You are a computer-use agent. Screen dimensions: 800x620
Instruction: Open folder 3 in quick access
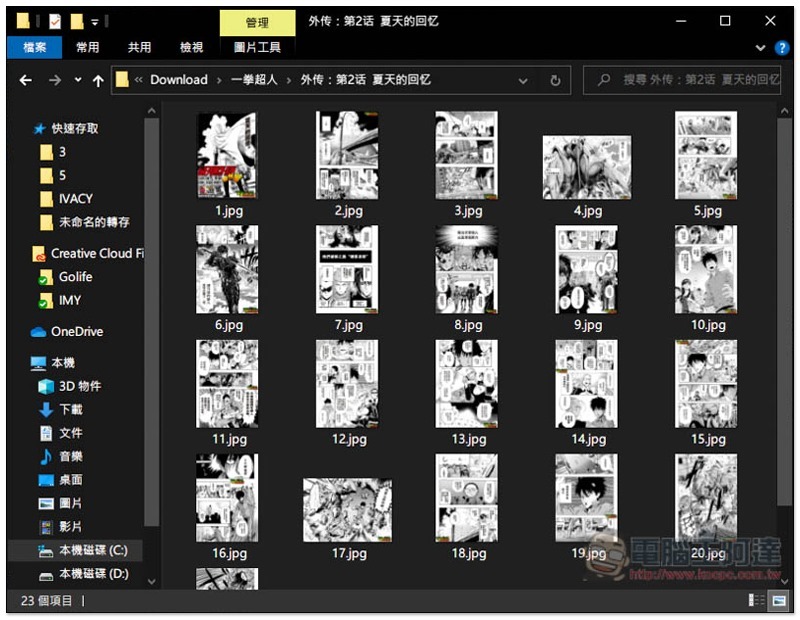click(x=62, y=152)
